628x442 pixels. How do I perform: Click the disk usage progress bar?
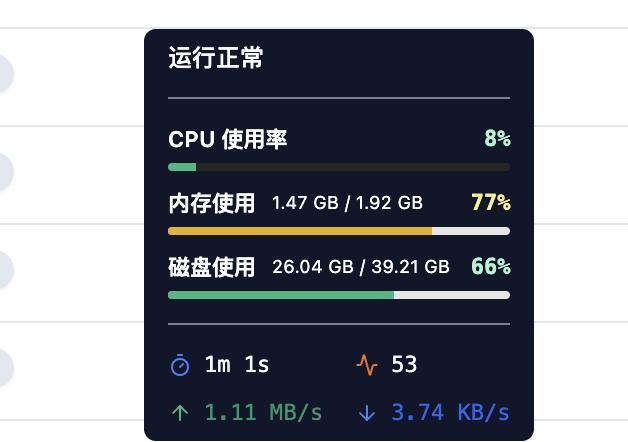339,295
